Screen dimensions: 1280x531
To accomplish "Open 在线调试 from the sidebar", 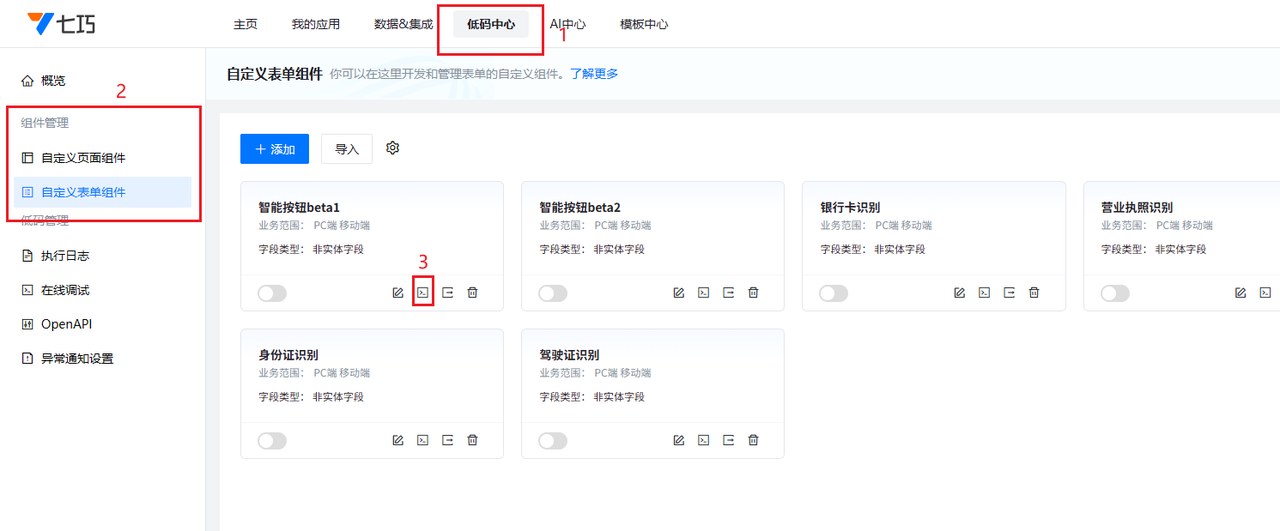I will pyautogui.click(x=65, y=290).
